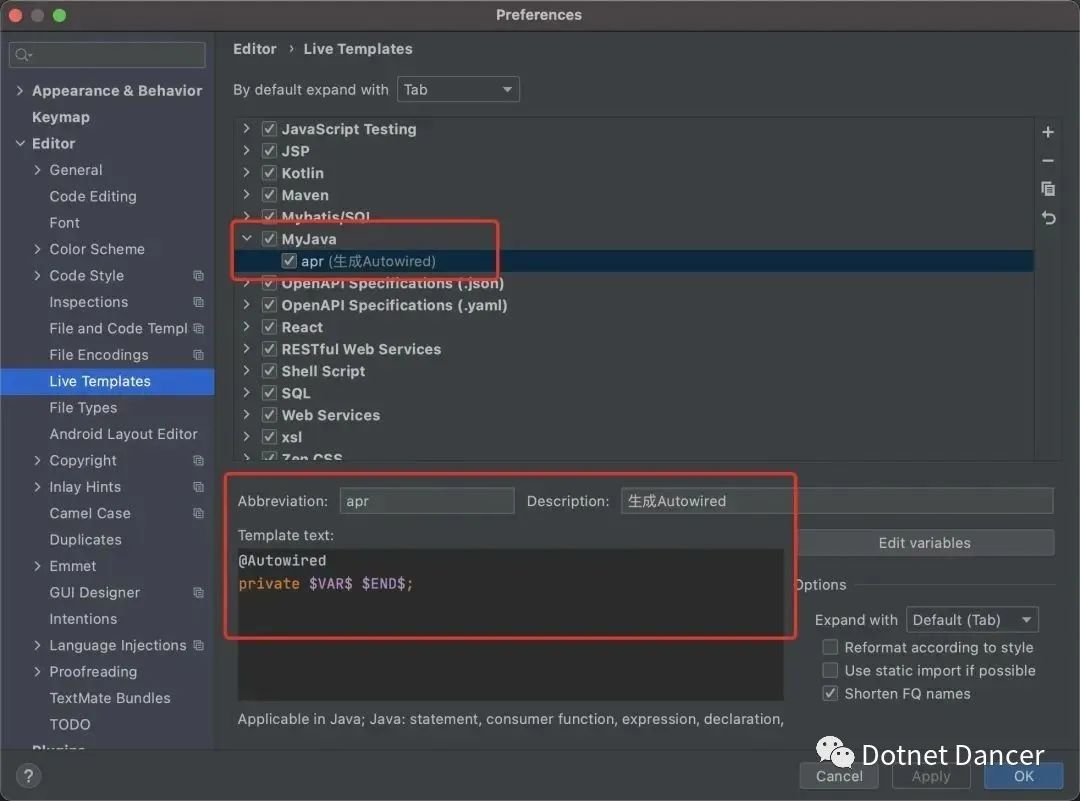Collapse the MyJava template group

click(247, 238)
